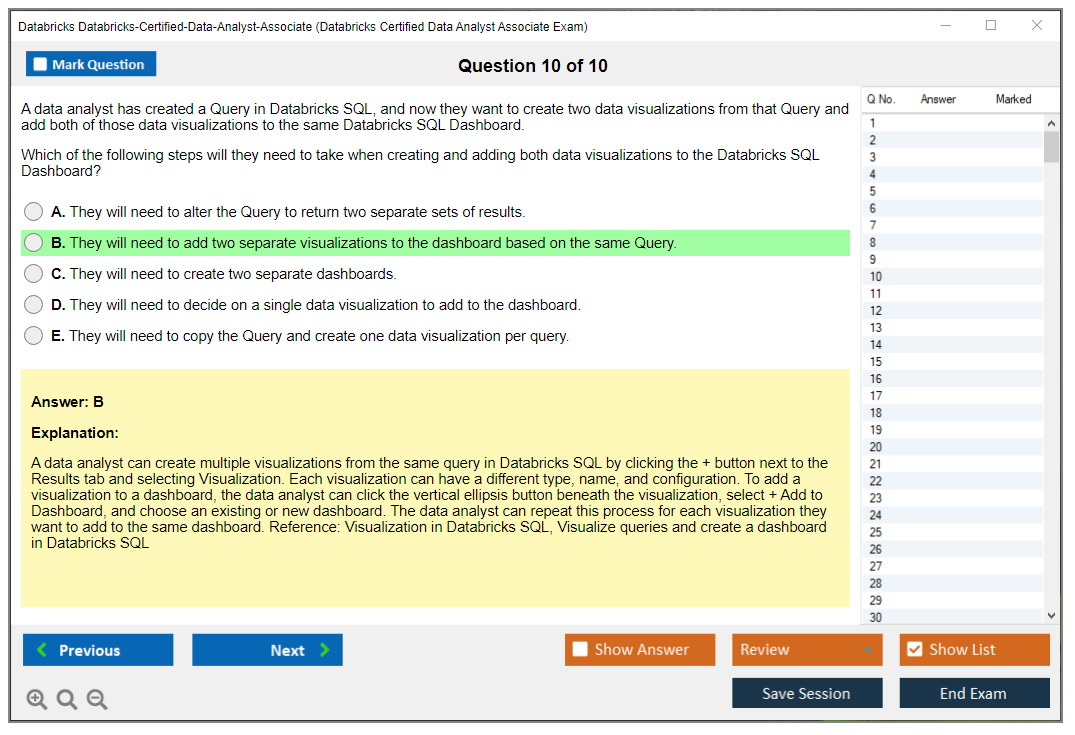Image resolution: width=1075 pixels, height=735 pixels.
Task: Click the question list scrollbar up arrow
Action: point(1051,122)
